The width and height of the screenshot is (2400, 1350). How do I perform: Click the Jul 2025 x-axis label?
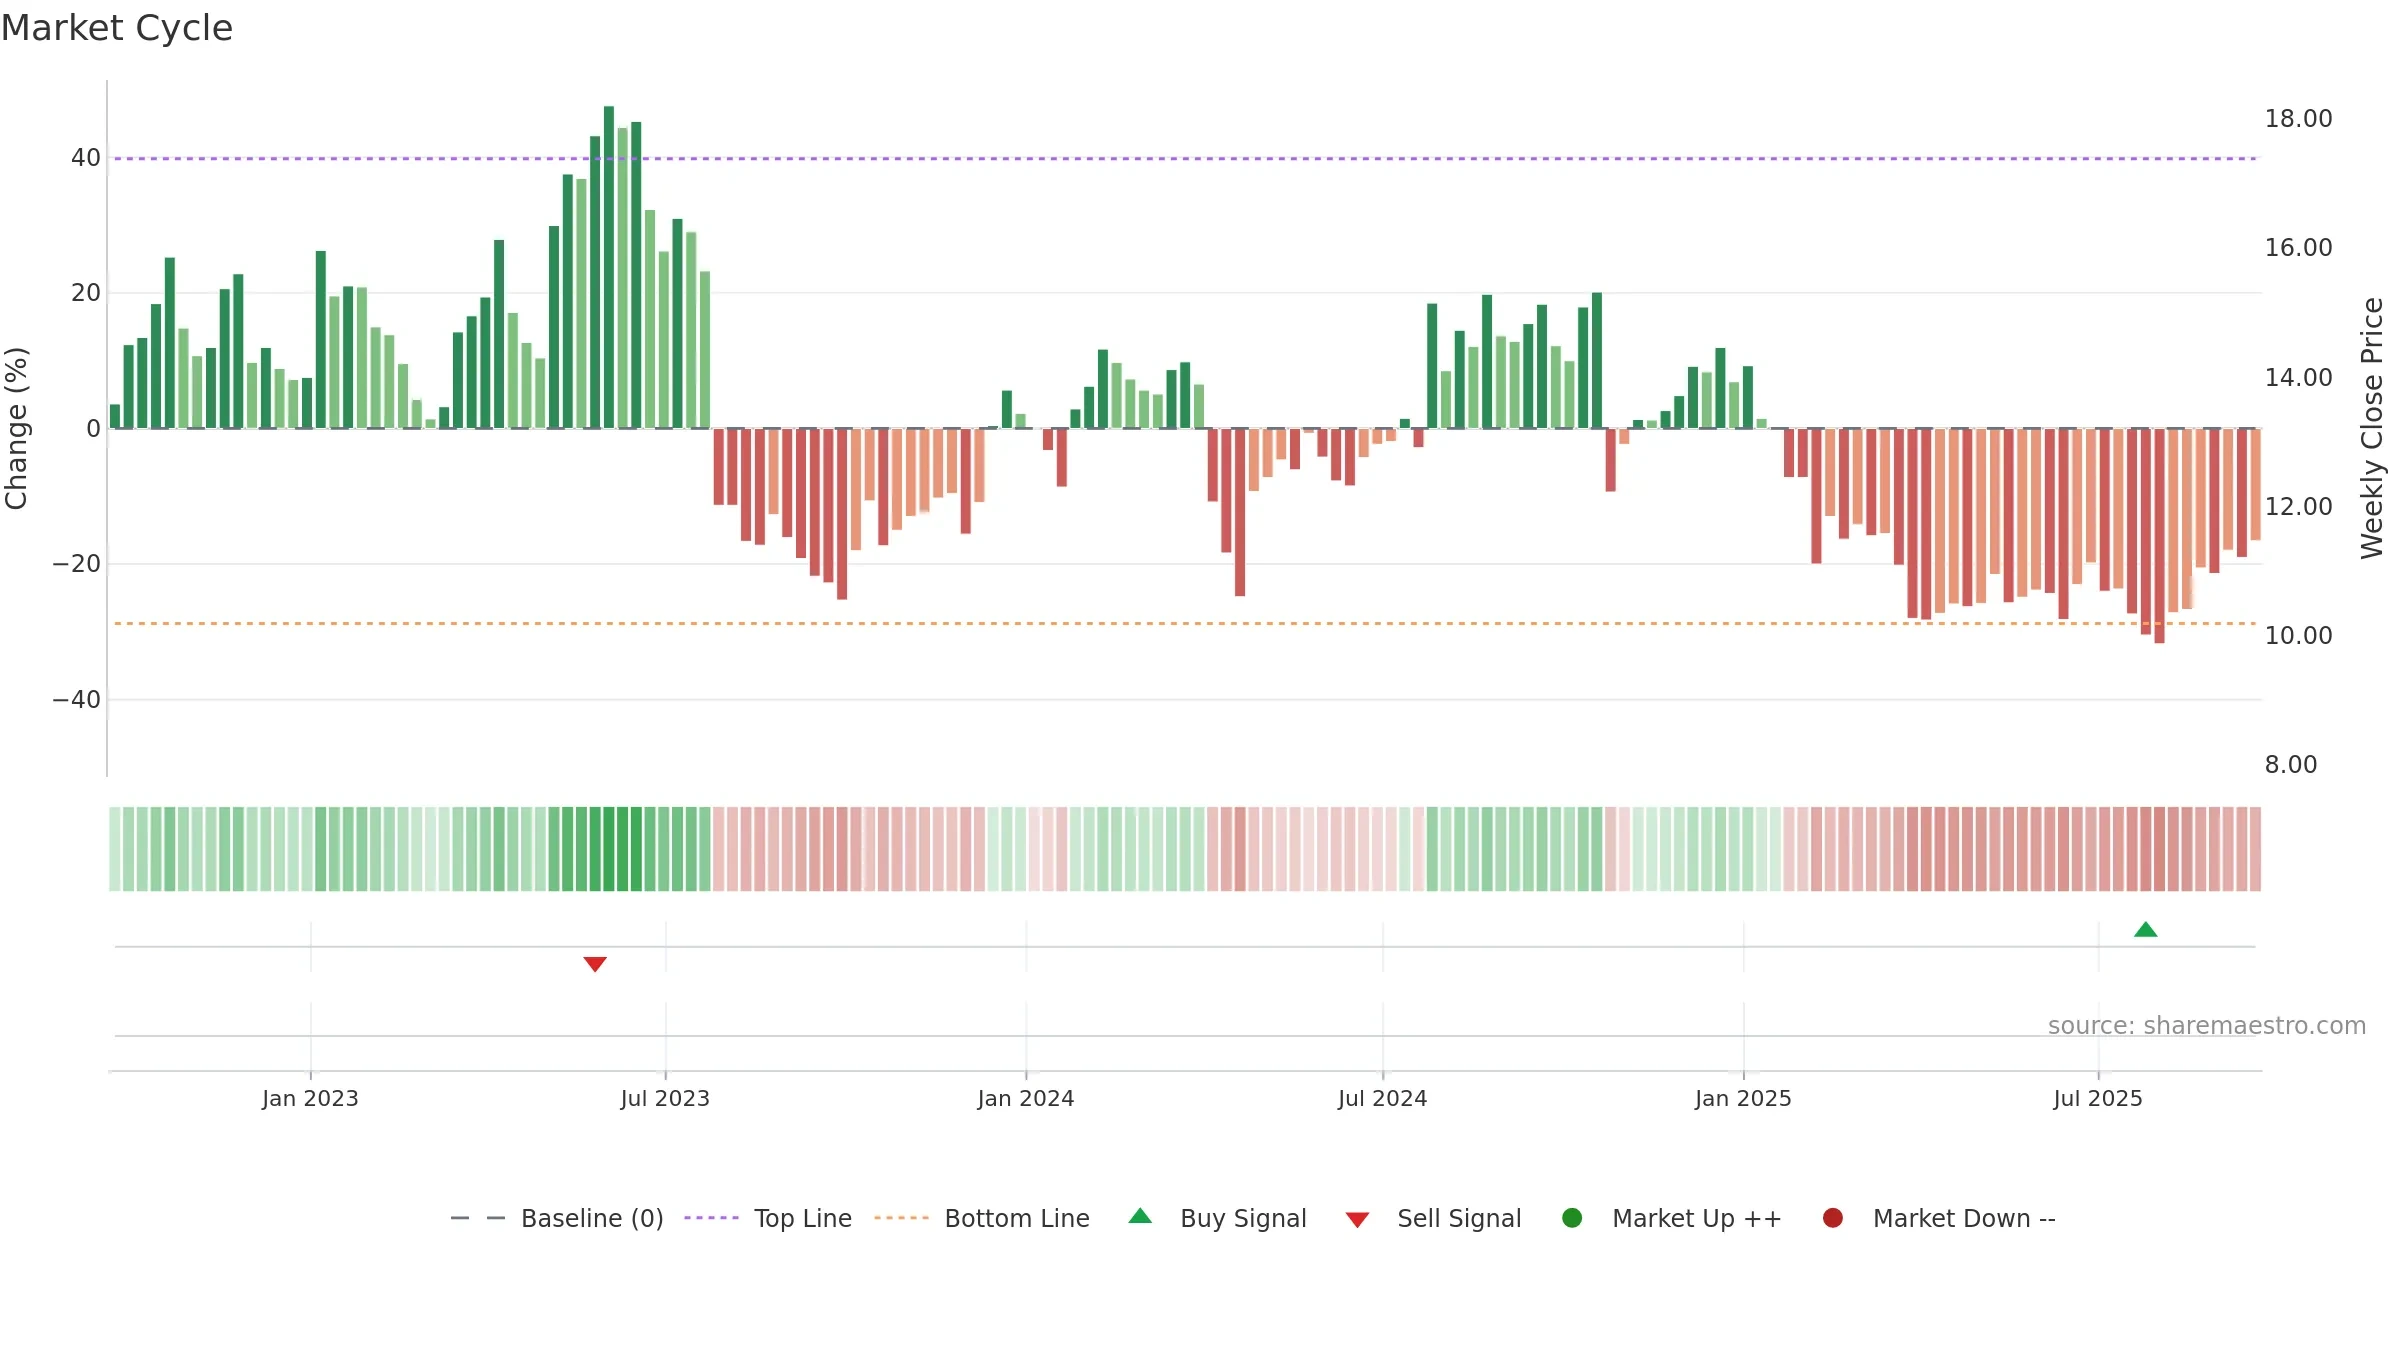2098,1098
